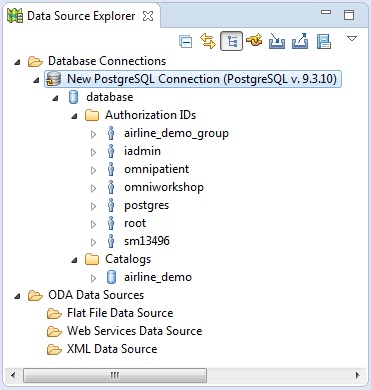Screen dimensions: 371x390
Task: Collapse the New PostgreSQL Connection node
Action: 36,80
